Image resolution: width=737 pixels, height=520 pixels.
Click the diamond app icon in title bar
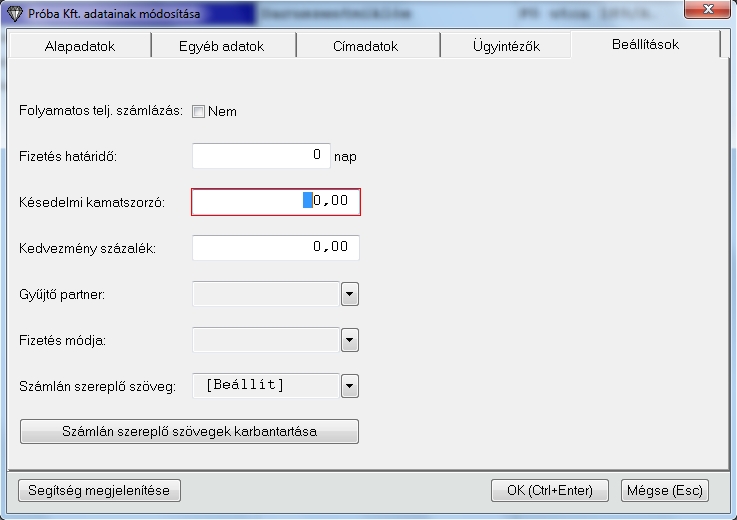tap(14, 13)
